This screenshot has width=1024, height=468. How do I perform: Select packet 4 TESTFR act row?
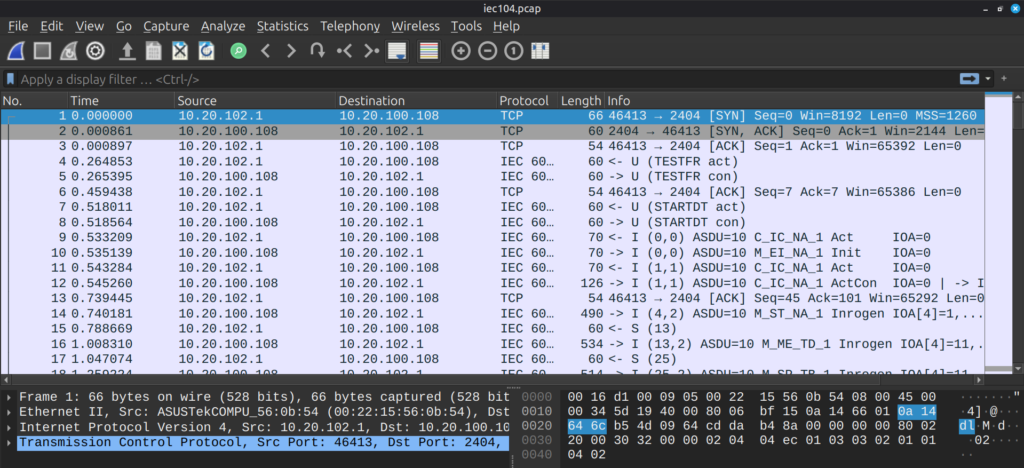[492, 161]
